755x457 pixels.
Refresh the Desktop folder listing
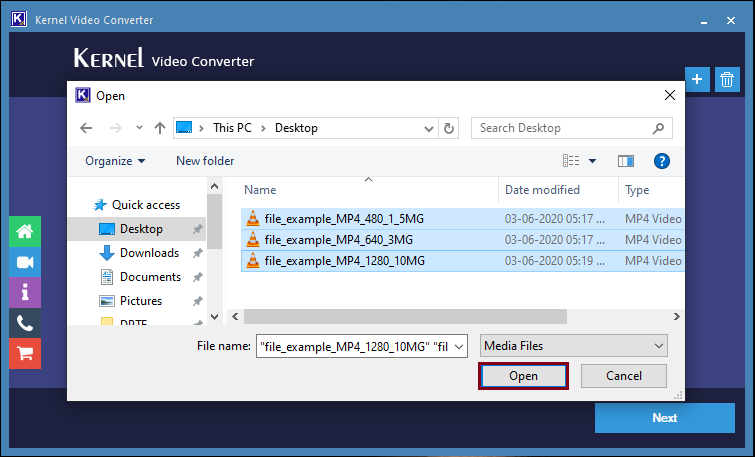click(x=449, y=129)
